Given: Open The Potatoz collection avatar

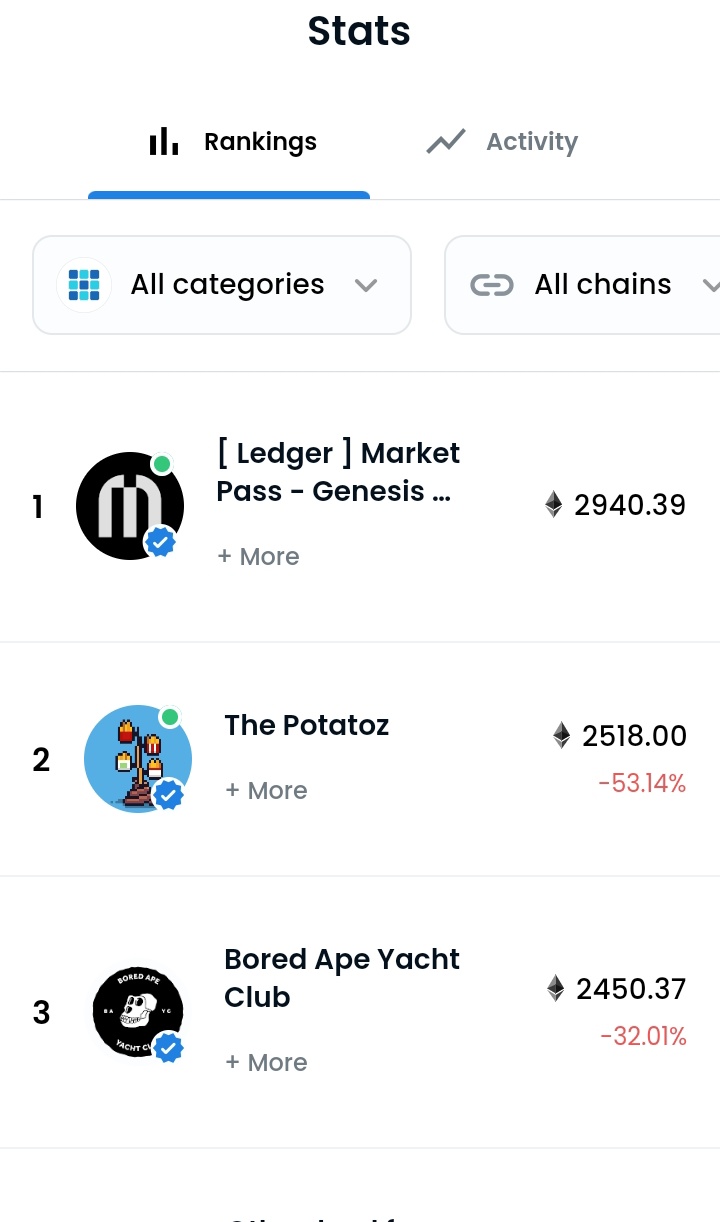Looking at the screenshot, I should (x=138, y=759).
